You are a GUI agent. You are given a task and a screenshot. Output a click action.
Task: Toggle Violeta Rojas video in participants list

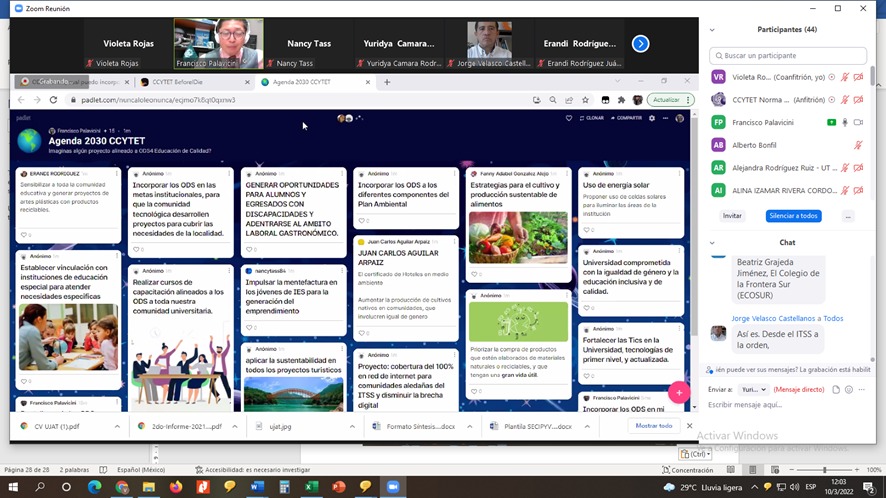858,77
